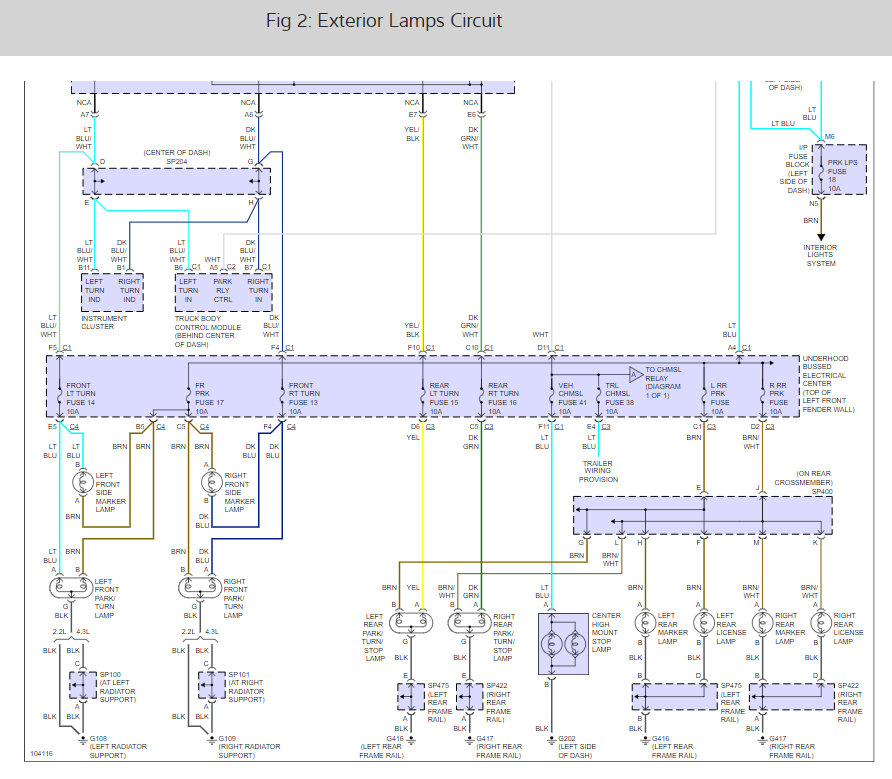Click the "TRUCK BODY CONTROL MODULE" label
The image size is (892, 779).
point(208,323)
